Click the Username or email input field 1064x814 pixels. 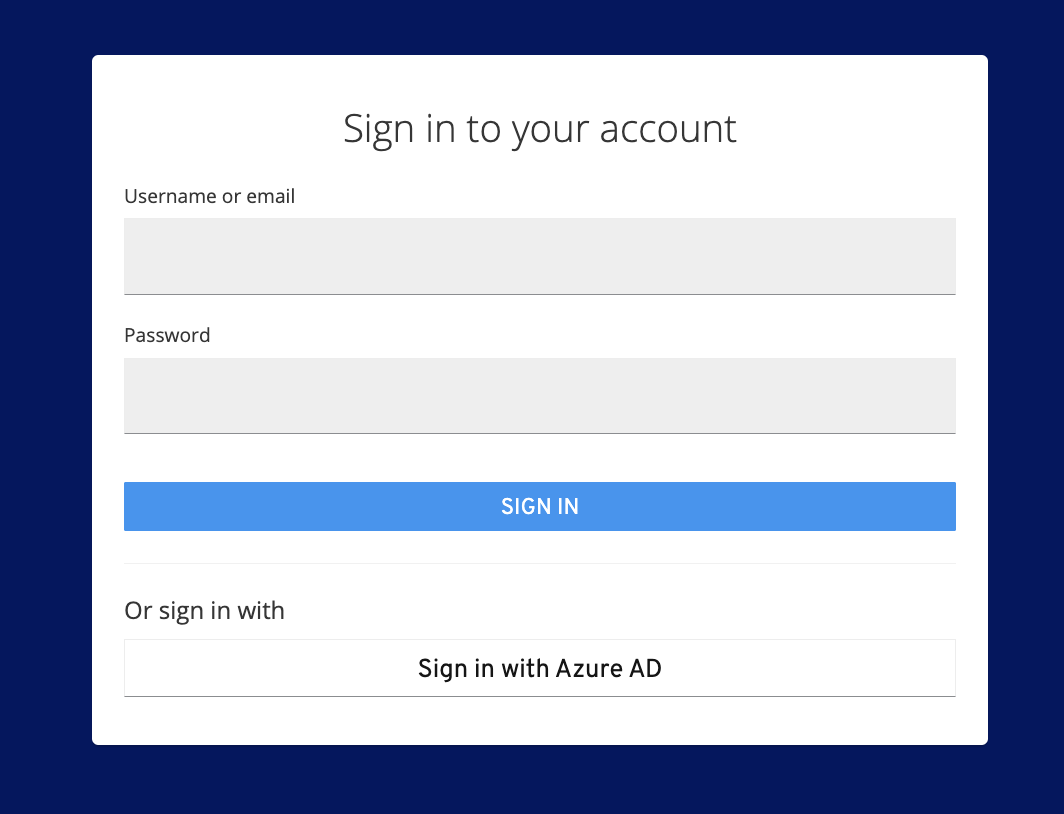pyautogui.click(x=539, y=255)
